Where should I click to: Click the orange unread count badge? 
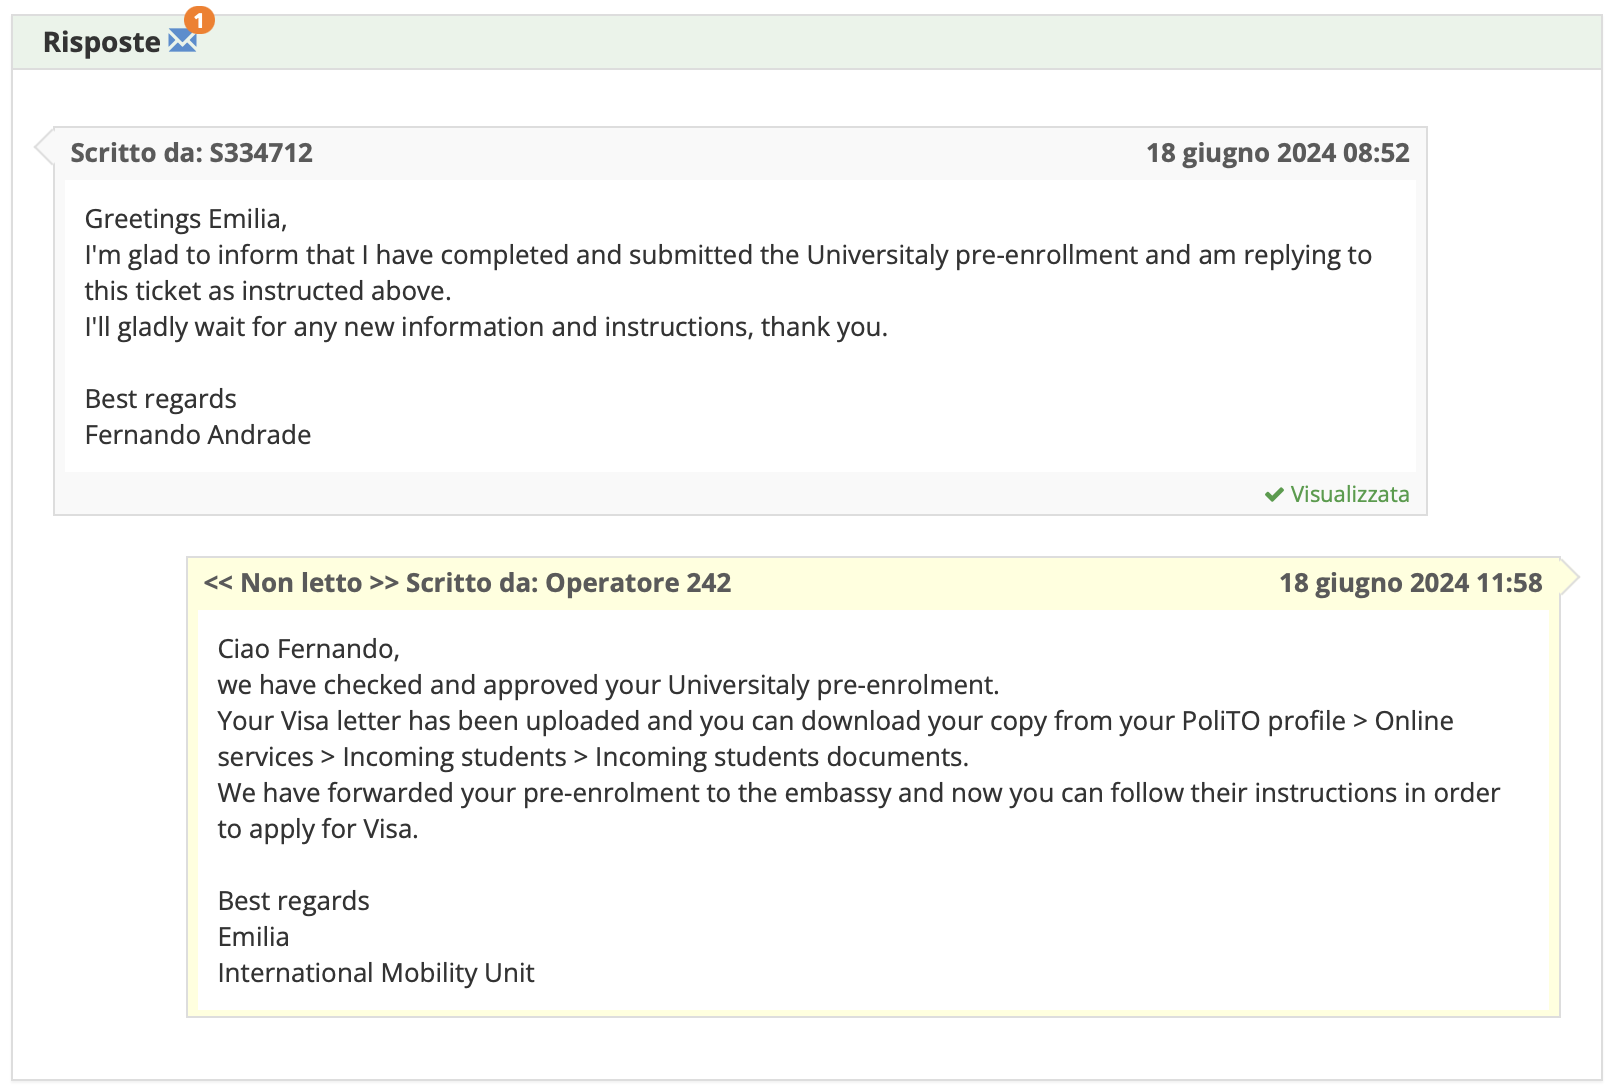click(200, 19)
